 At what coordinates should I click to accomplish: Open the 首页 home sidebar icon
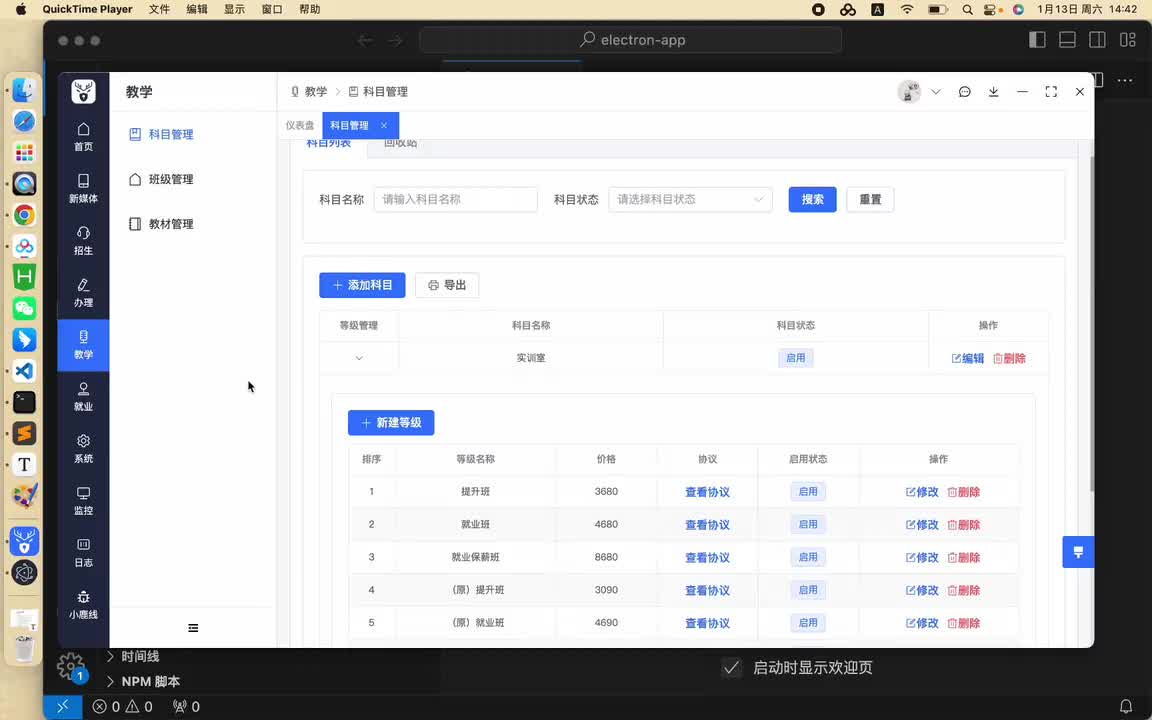pyautogui.click(x=83, y=137)
